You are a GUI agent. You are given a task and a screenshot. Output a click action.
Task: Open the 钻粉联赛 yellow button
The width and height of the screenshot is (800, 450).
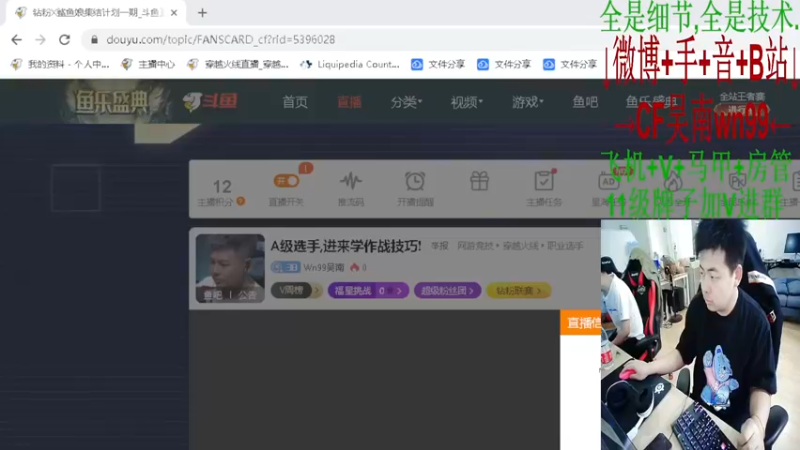pos(519,290)
